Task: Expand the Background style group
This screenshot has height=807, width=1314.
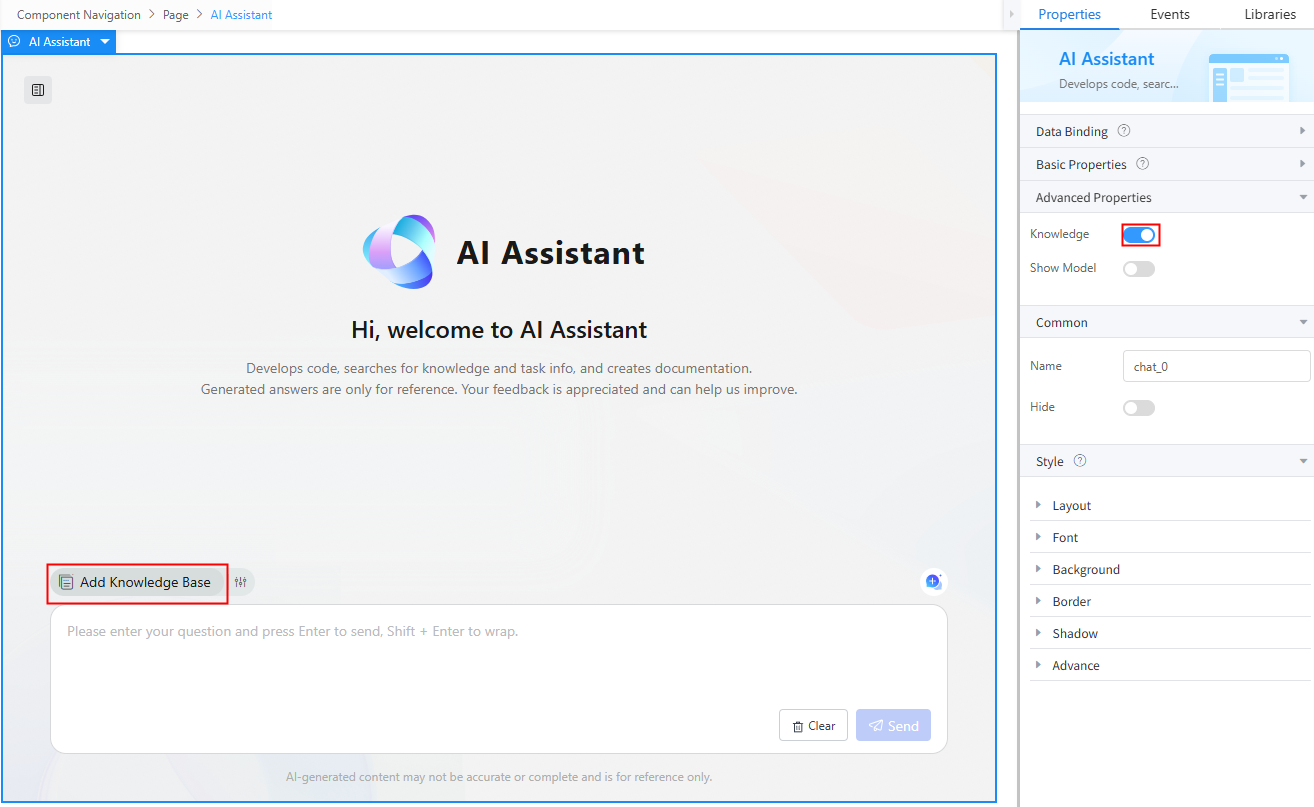Action: point(1170,569)
